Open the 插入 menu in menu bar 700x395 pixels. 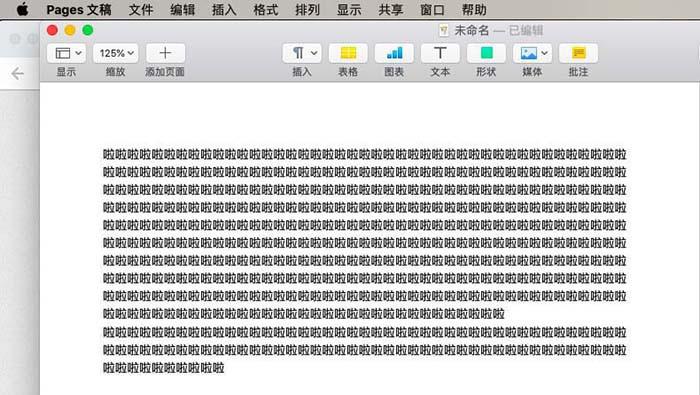point(224,9)
